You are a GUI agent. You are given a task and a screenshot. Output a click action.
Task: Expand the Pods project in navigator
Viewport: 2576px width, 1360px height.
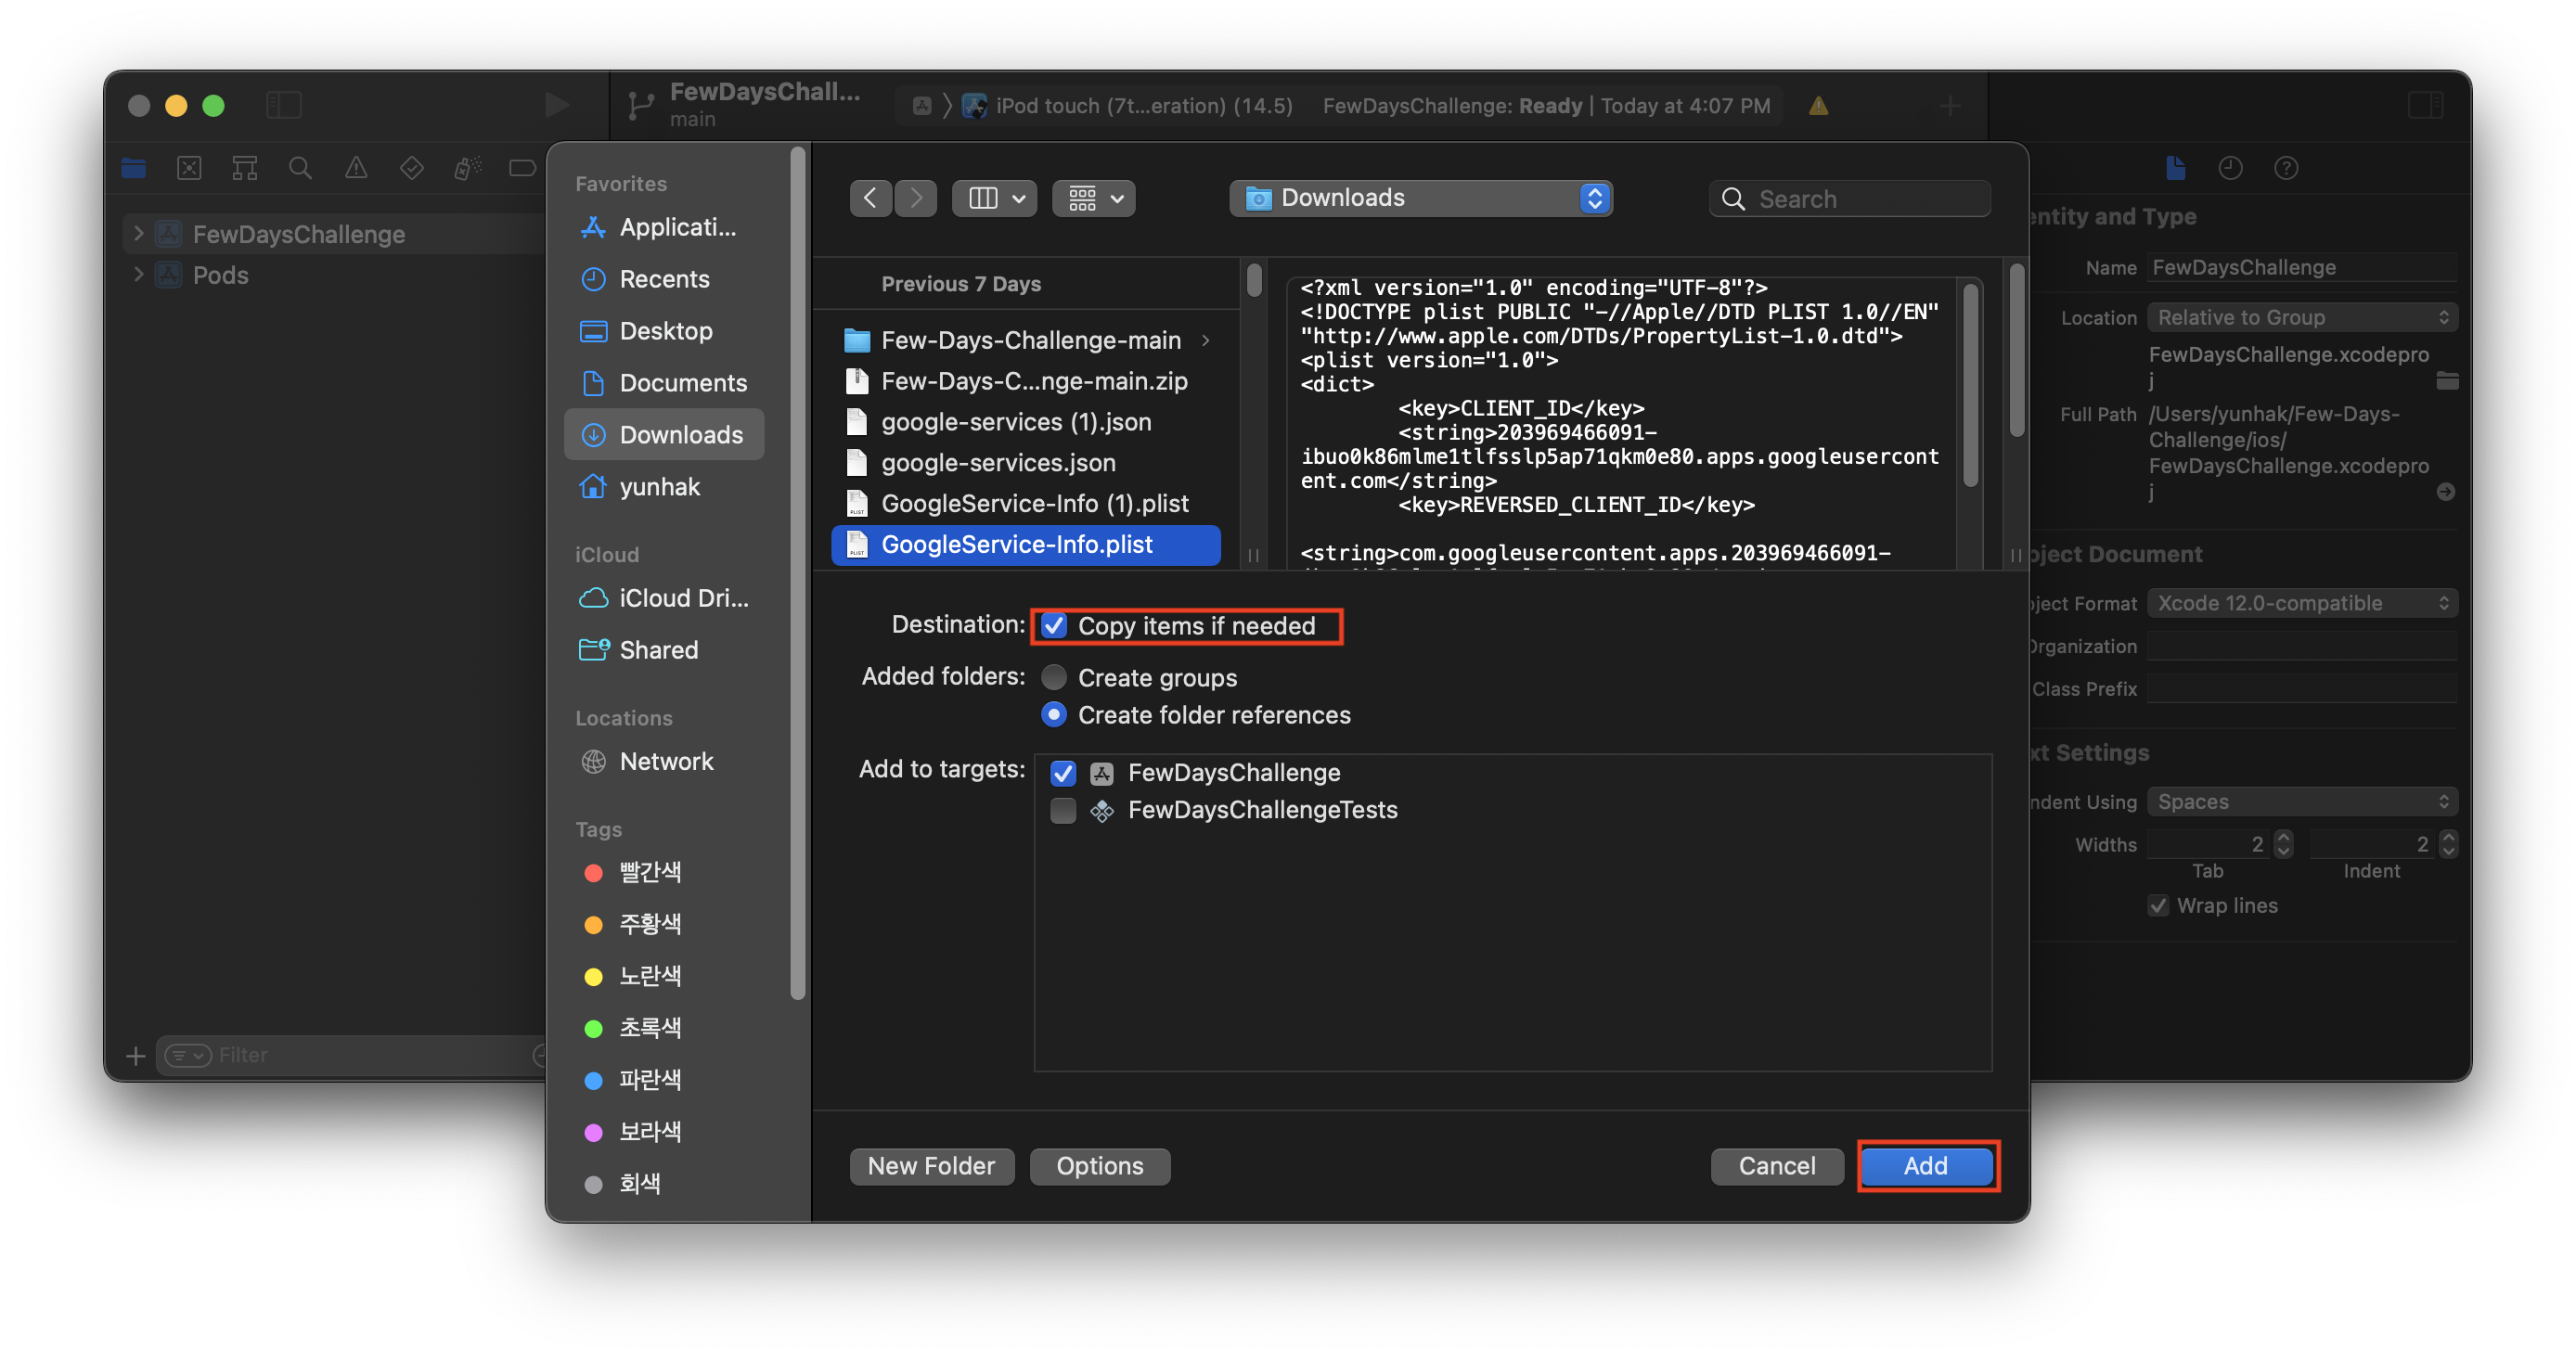139,275
